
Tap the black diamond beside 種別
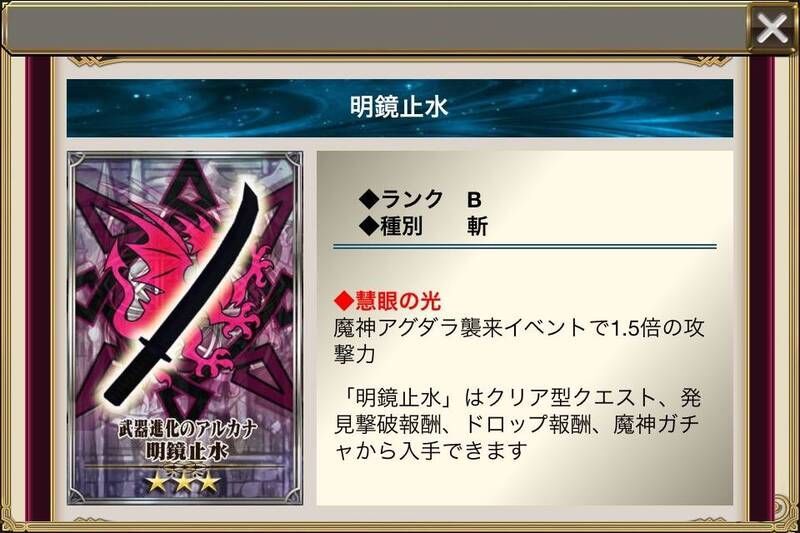pyautogui.click(x=368, y=225)
